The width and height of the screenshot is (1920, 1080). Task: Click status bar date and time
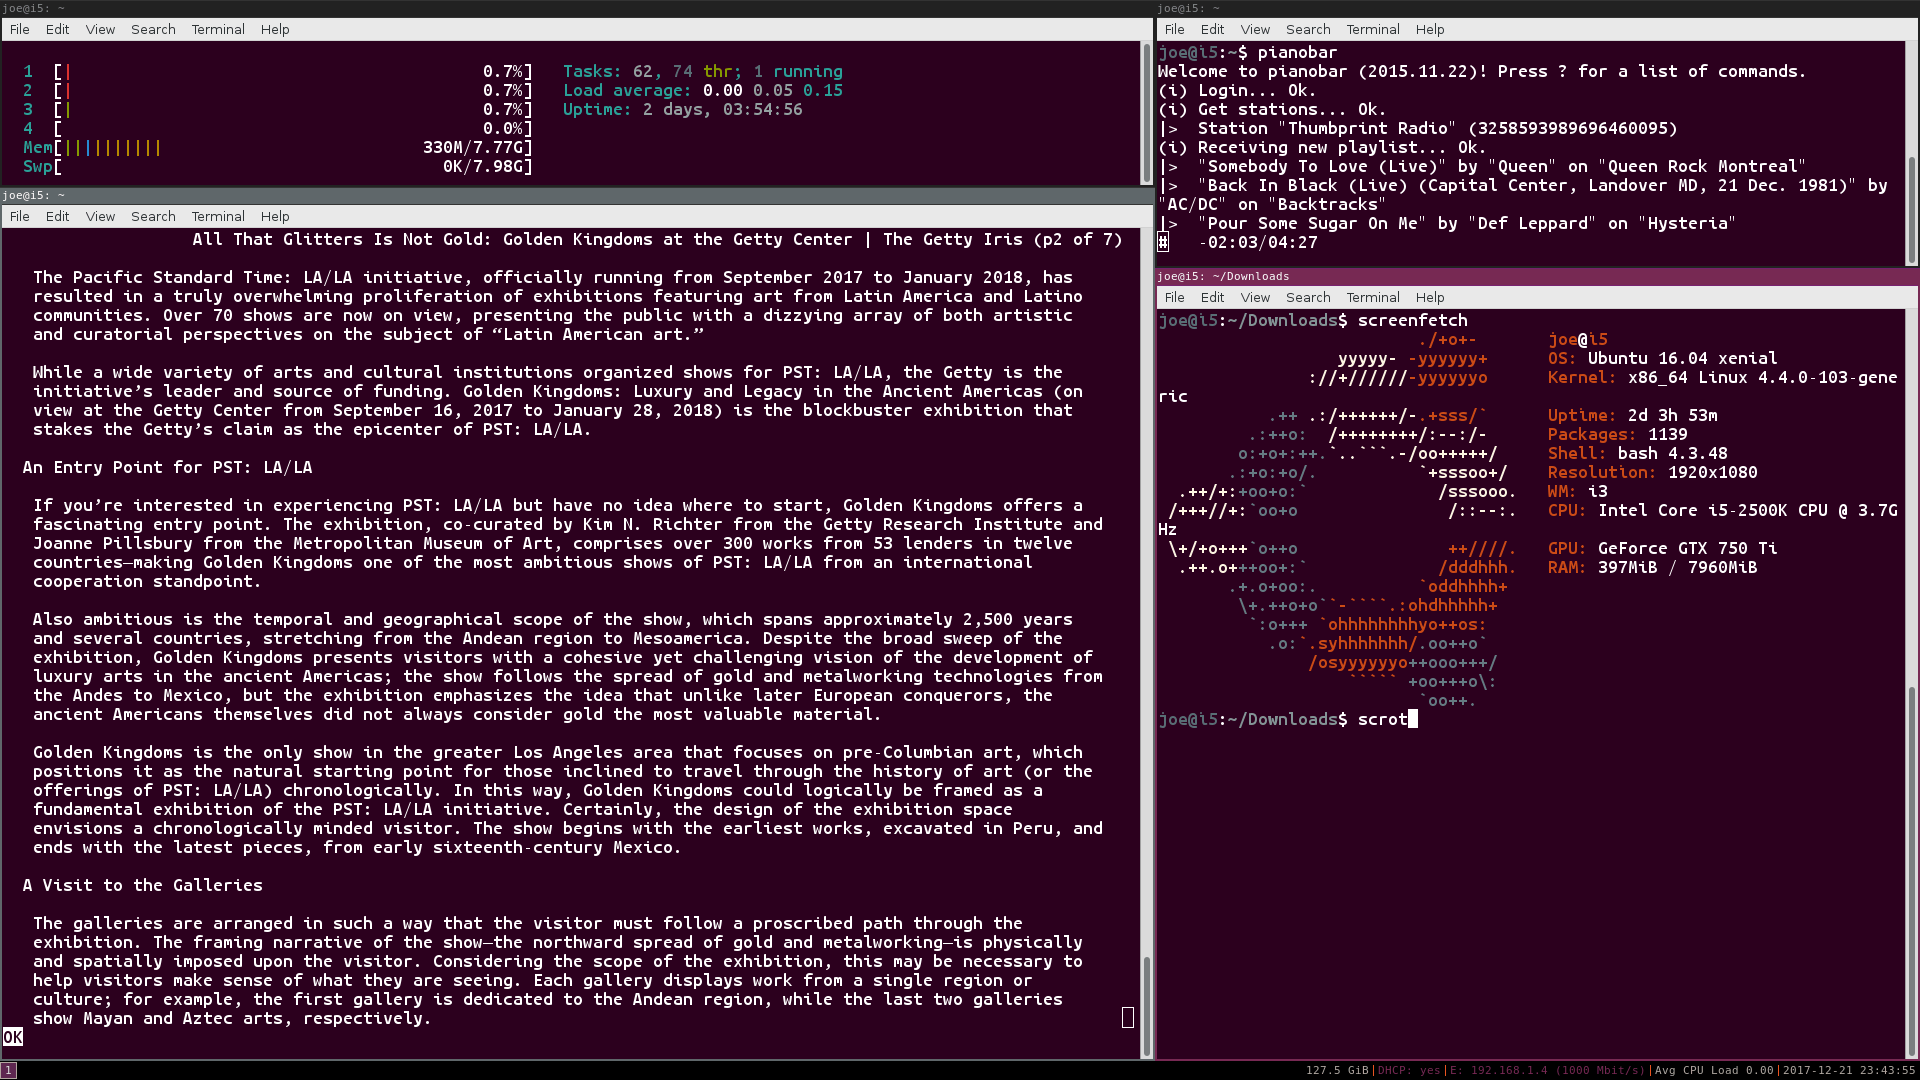coord(1849,1070)
